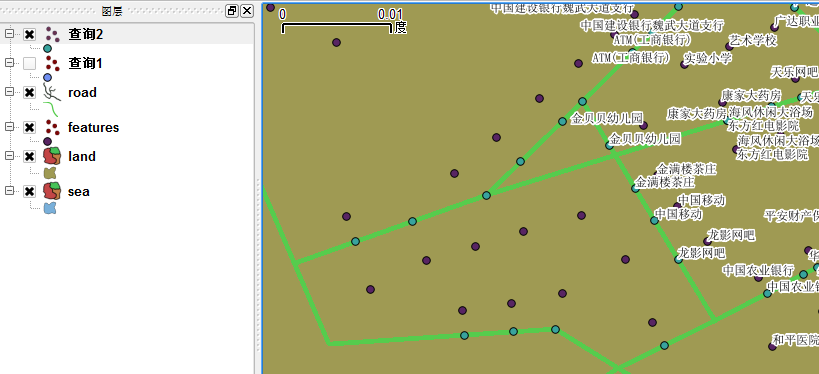The width and height of the screenshot is (819, 374).
Task: Click the sea polygon layer icon
Action: [52, 191]
